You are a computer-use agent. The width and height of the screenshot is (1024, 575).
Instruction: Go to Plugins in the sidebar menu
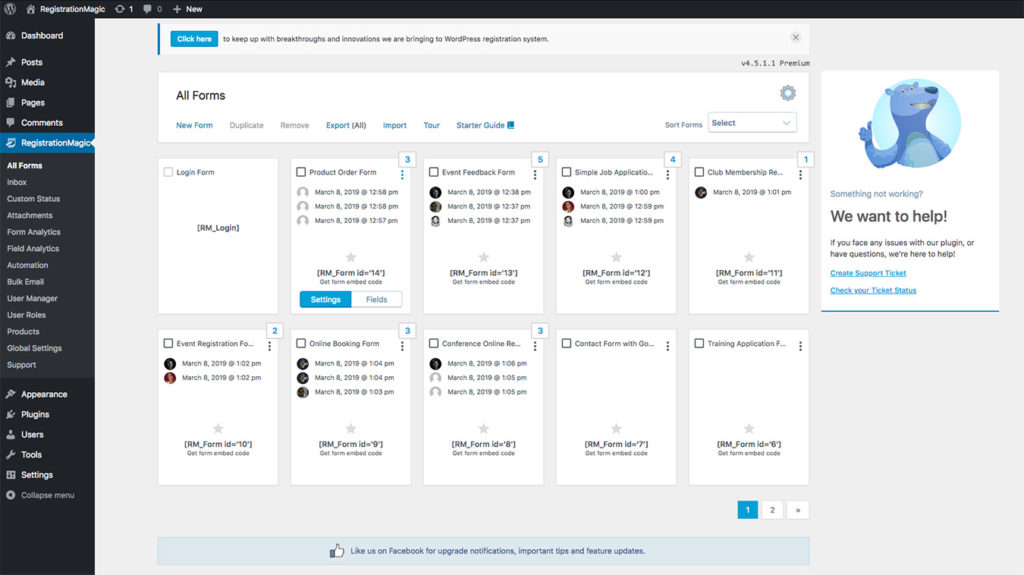click(35, 414)
